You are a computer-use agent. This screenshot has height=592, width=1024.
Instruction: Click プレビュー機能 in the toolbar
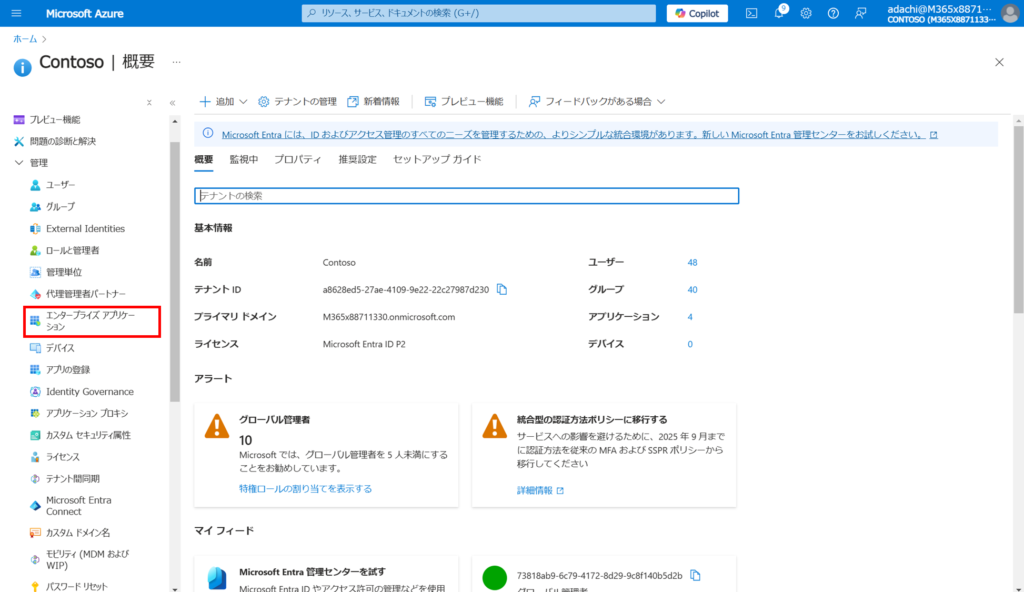(464, 101)
